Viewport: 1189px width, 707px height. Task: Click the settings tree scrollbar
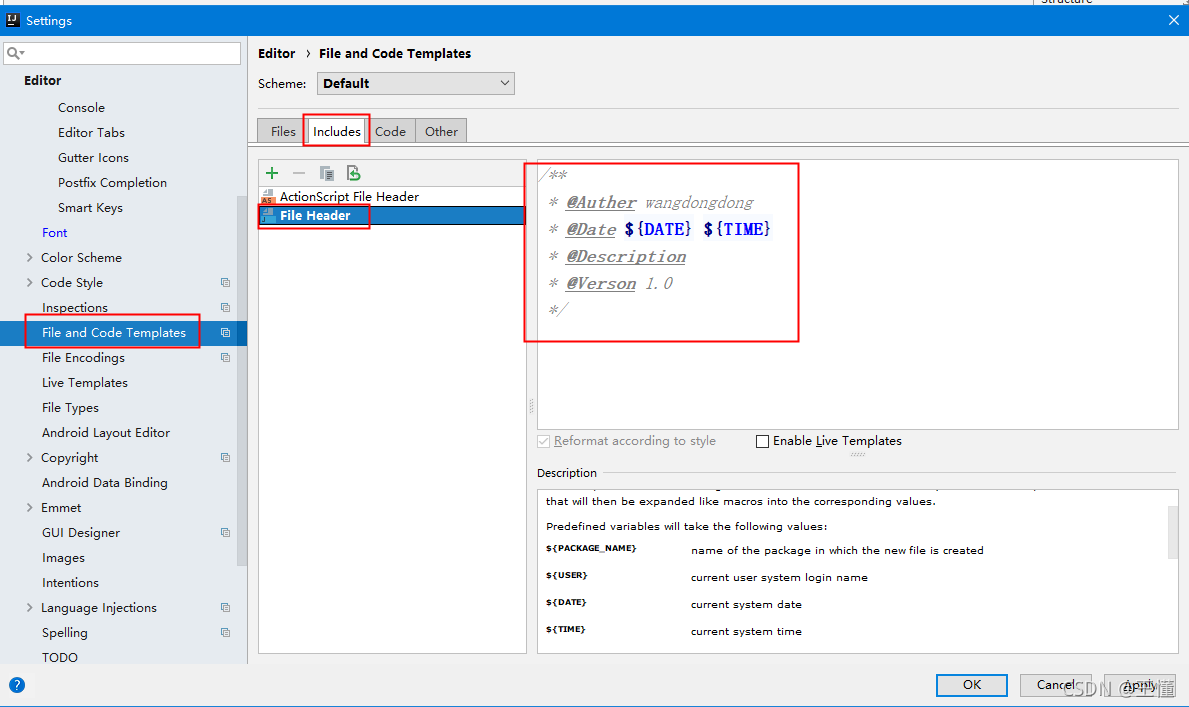click(242, 379)
